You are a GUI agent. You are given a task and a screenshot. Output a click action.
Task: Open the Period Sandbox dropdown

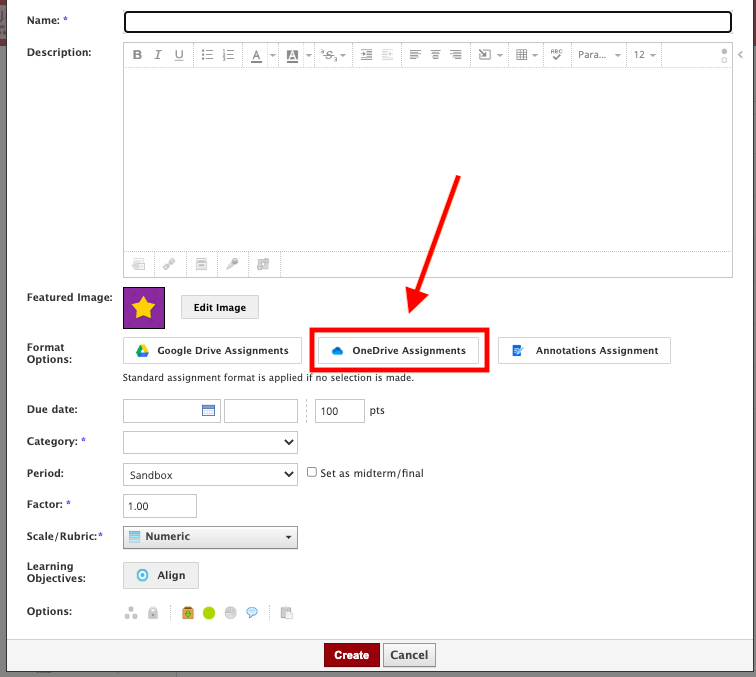(210, 474)
